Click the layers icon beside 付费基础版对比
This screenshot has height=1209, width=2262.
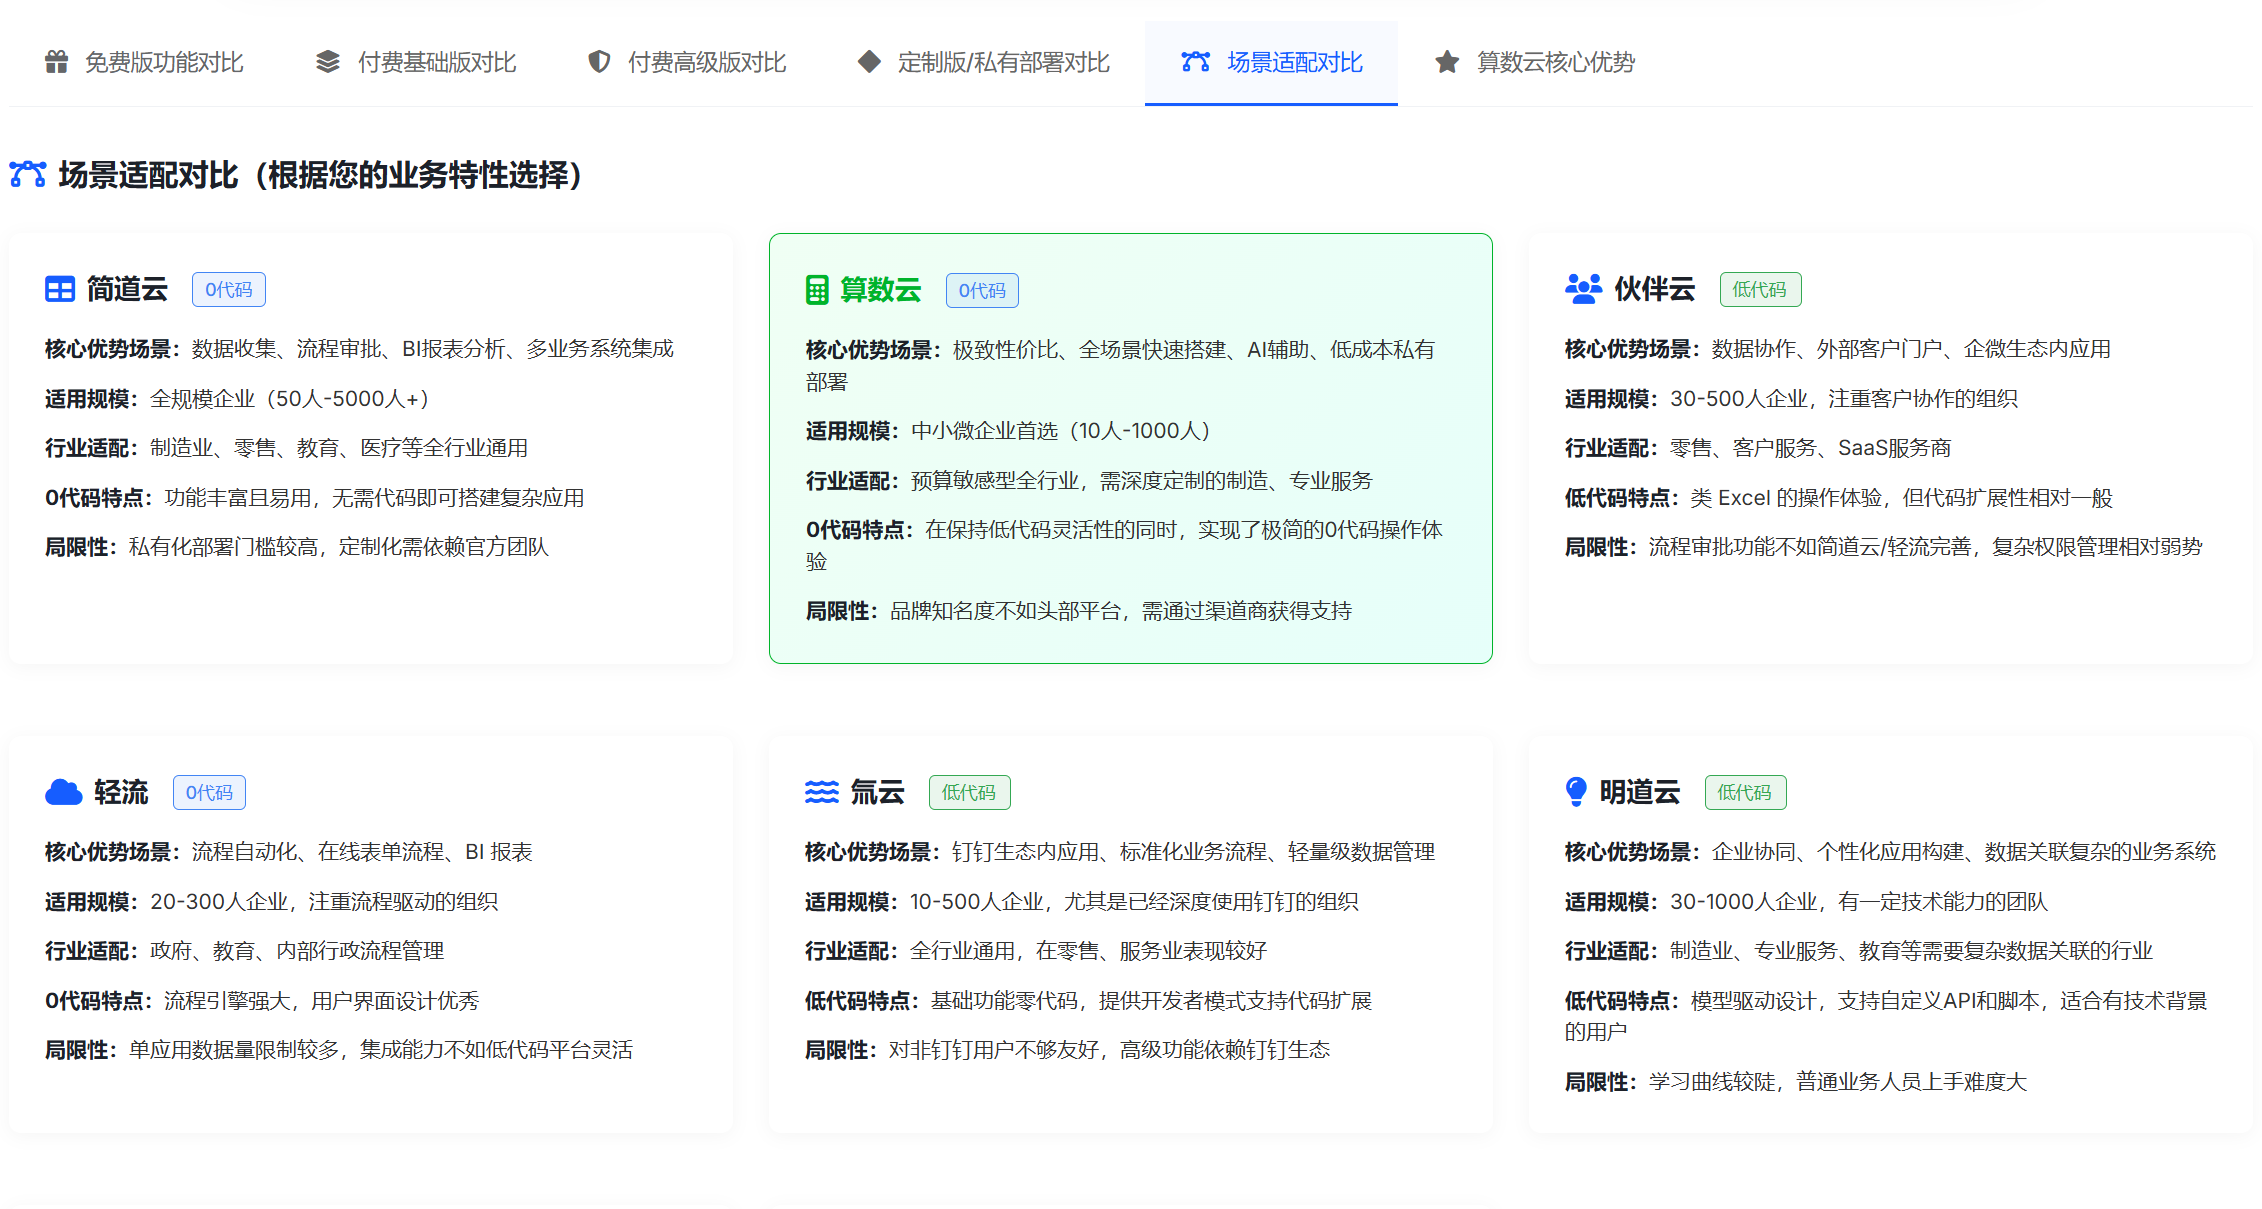click(328, 62)
